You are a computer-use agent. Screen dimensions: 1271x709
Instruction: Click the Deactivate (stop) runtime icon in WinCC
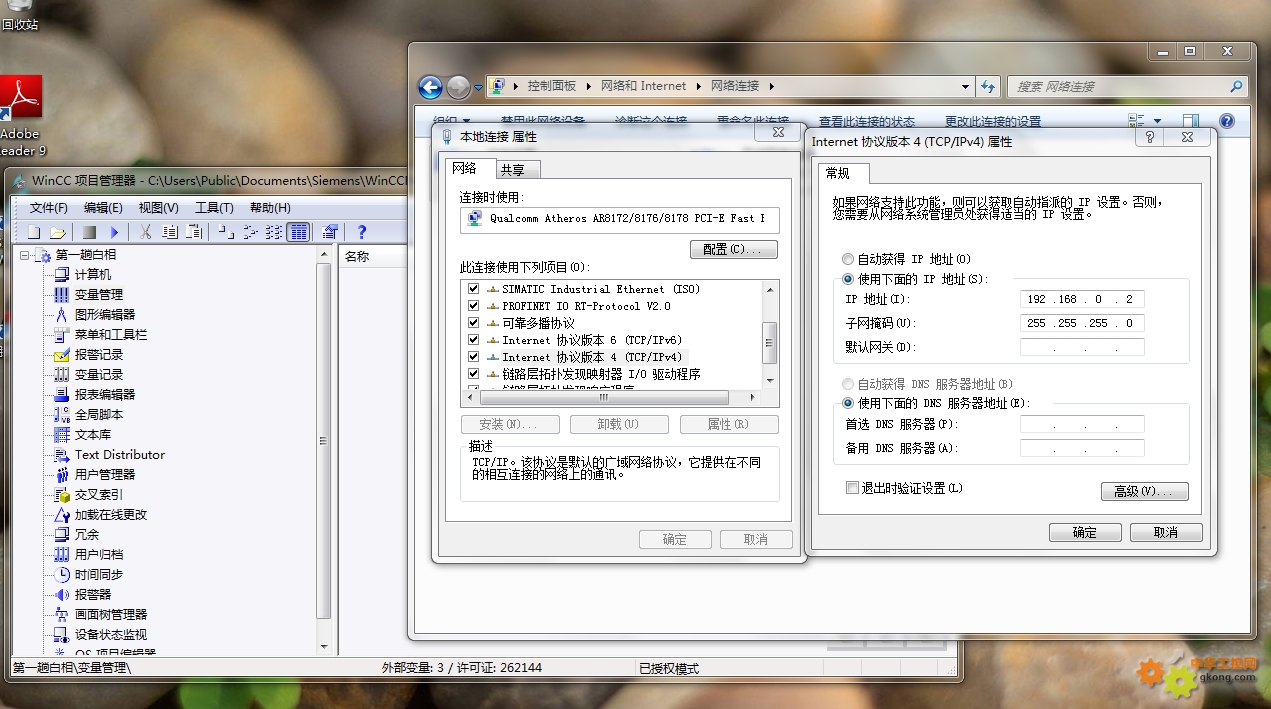coord(89,232)
